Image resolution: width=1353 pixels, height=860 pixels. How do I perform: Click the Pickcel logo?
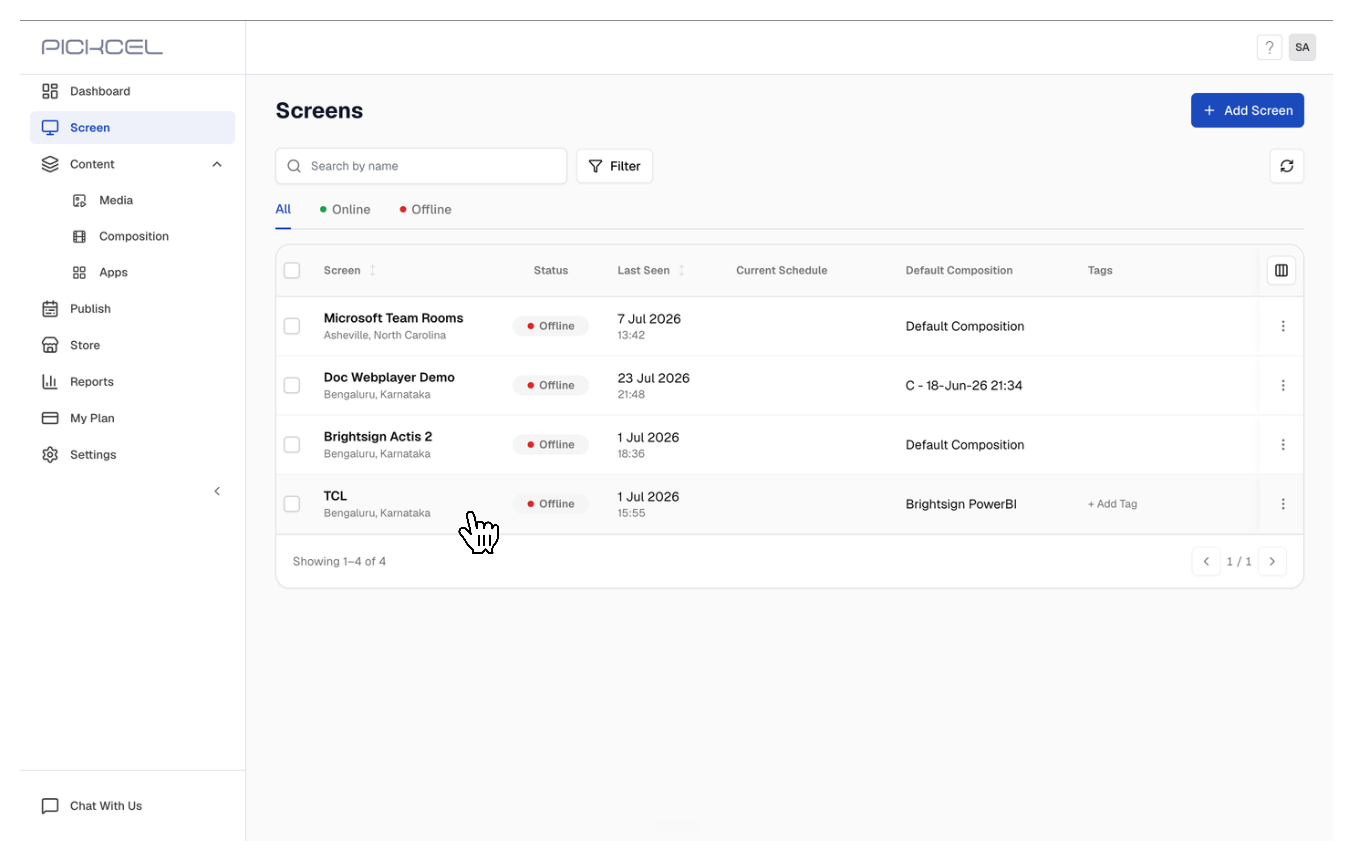point(102,47)
